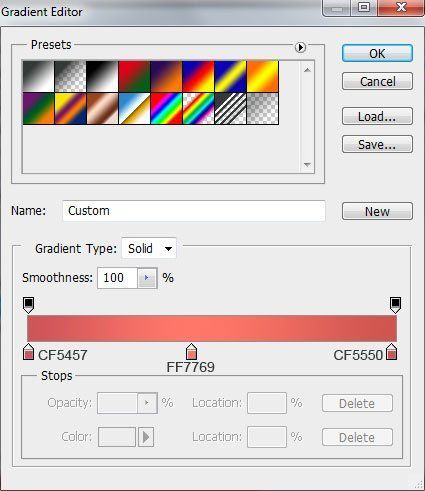Screen dimensions: 425x491
Task: Open the Smoothness slider arrow
Action: click(x=147, y=278)
